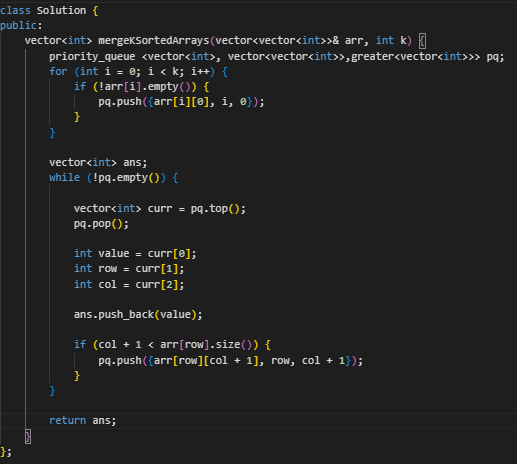Click the 'vector<int> ans;' declaration

98,162
